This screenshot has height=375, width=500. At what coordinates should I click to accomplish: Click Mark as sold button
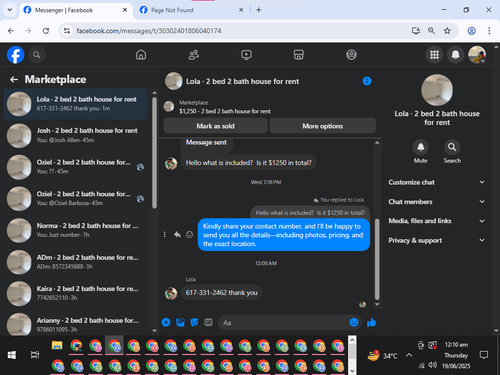click(x=215, y=126)
